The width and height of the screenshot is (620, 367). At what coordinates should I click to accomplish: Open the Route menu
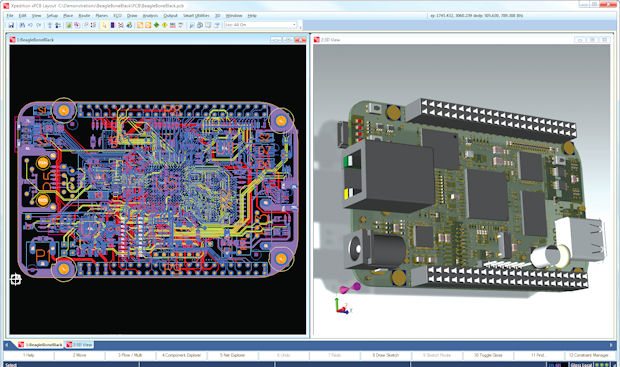pyautogui.click(x=84, y=15)
